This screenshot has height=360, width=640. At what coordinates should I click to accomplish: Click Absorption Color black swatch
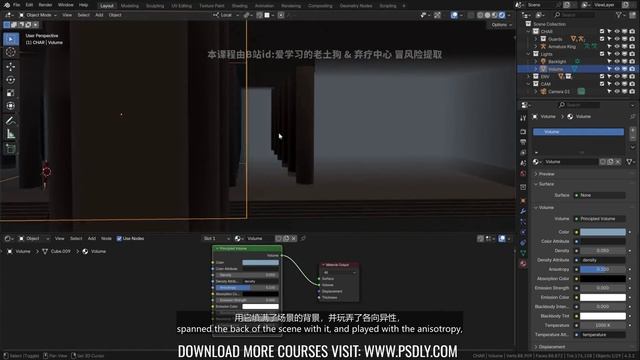[x=603, y=279]
